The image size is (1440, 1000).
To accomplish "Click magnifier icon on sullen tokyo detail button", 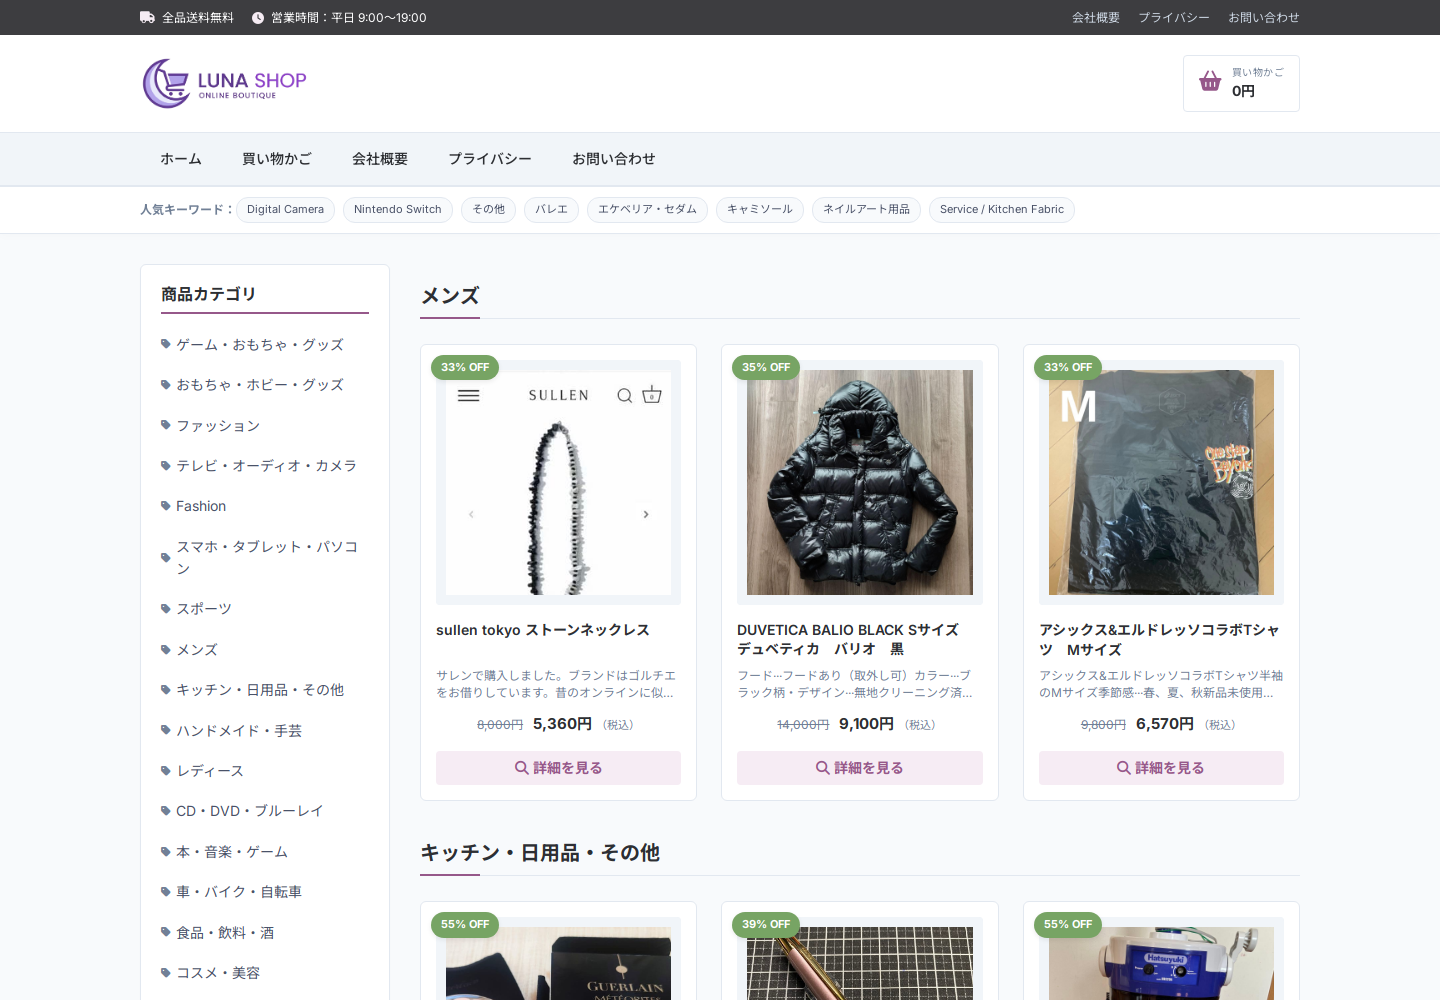I will coord(521,768).
